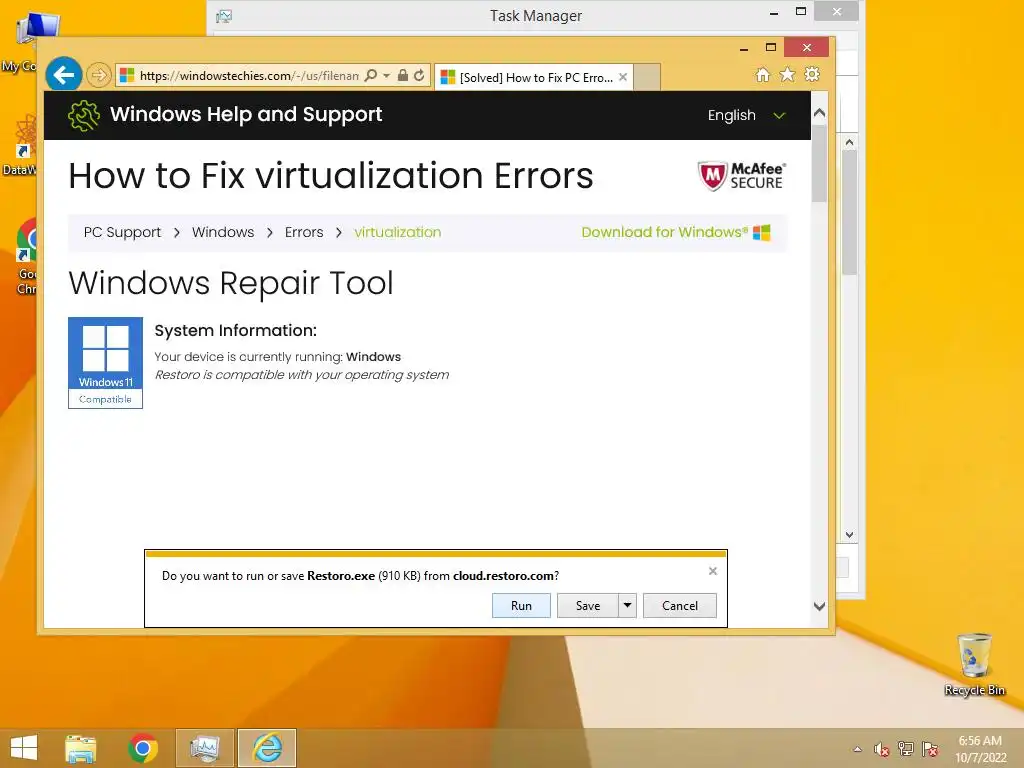This screenshot has height=768, width=1024.
Task: Expand the Save options dropdown arrow
Action: coord(627,605)
